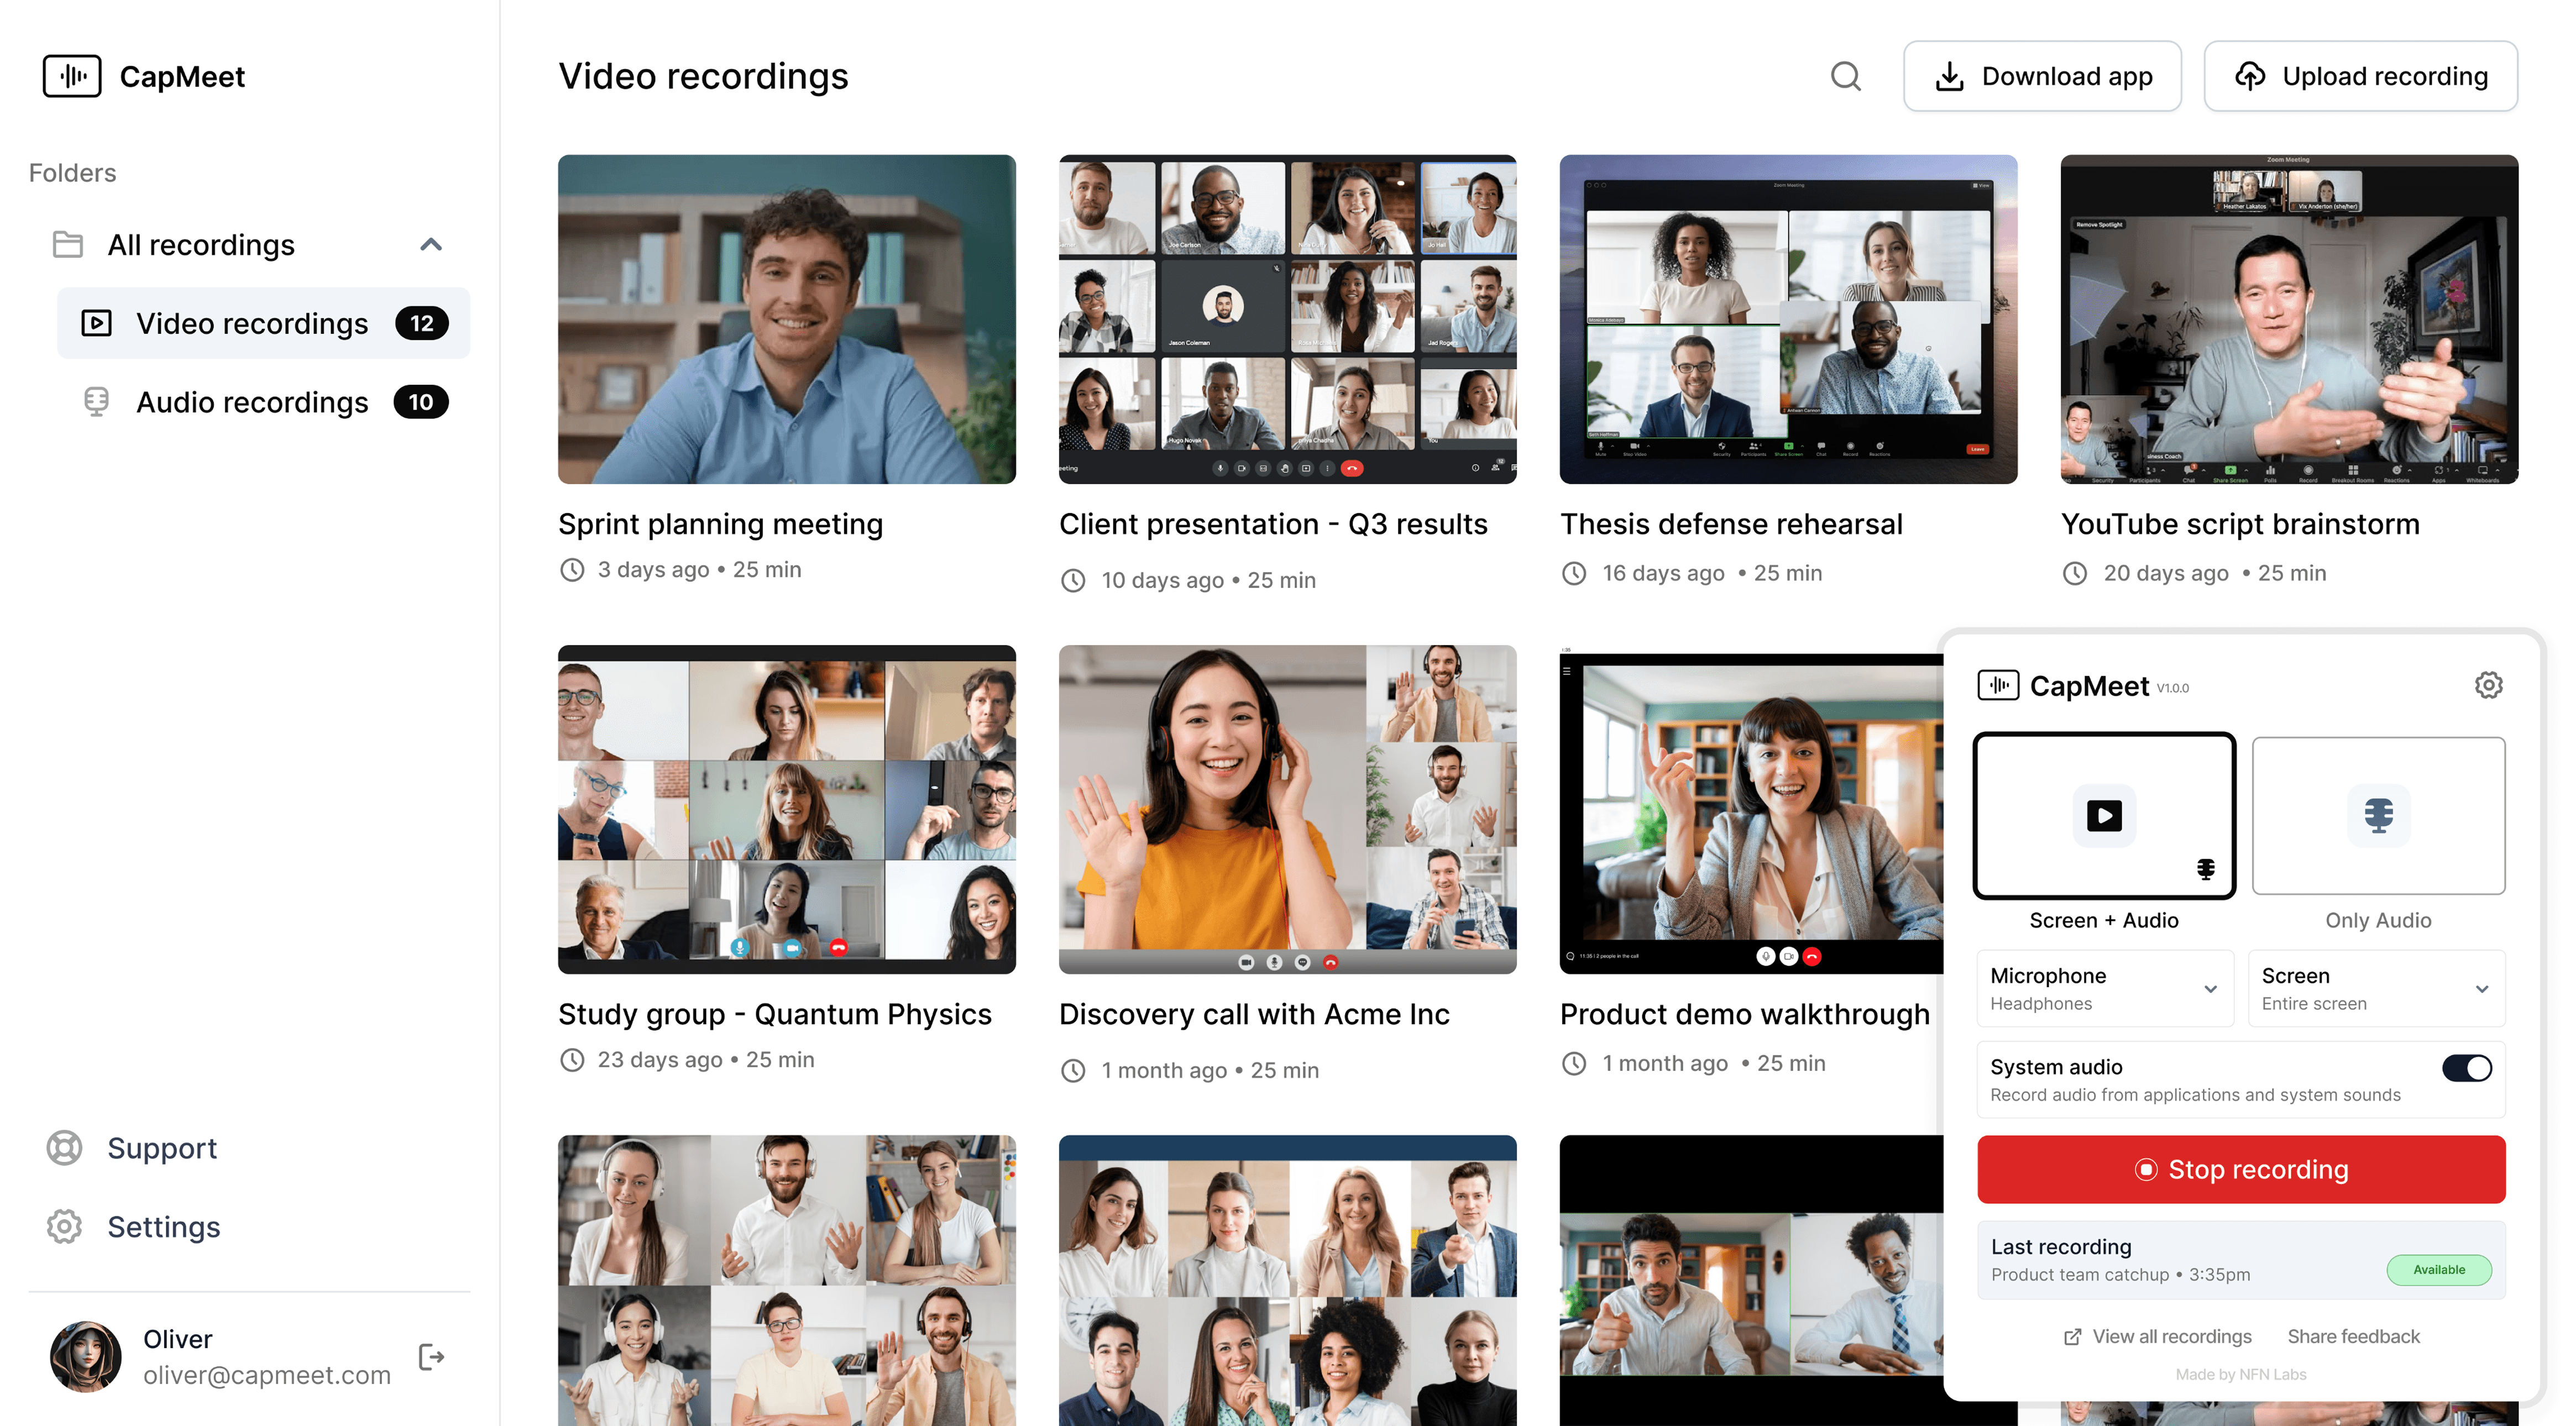Open the Audio recordings folder
Image resolution: width=2576 pixels, height=1426 pixels.
pyautogui.click(x=252, y=402)
